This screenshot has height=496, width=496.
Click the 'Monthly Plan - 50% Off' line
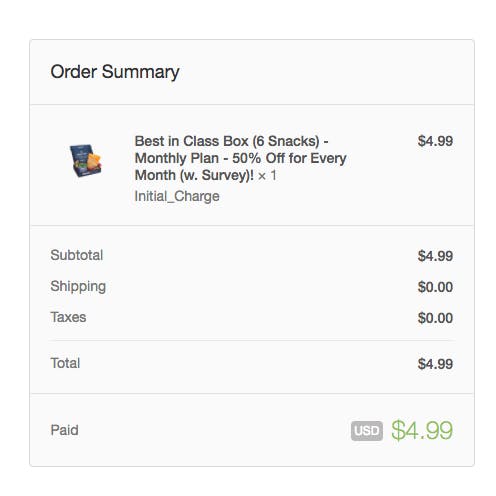[x=240, y=158]
